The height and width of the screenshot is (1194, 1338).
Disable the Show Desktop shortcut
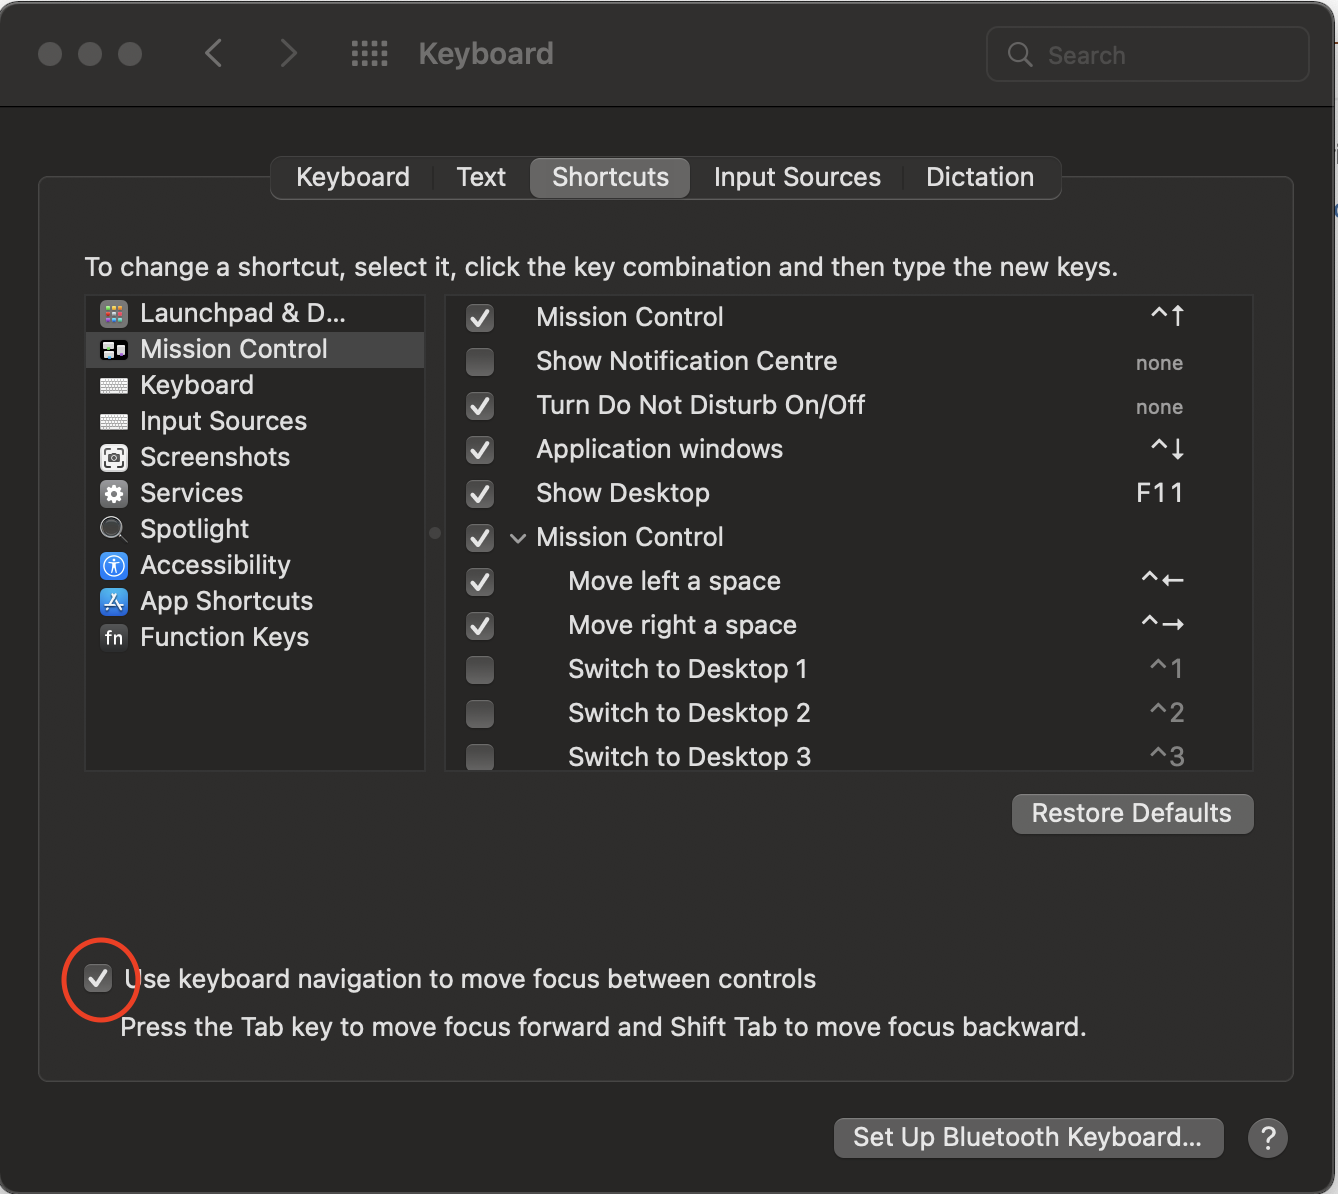click(x=480, y=494)
